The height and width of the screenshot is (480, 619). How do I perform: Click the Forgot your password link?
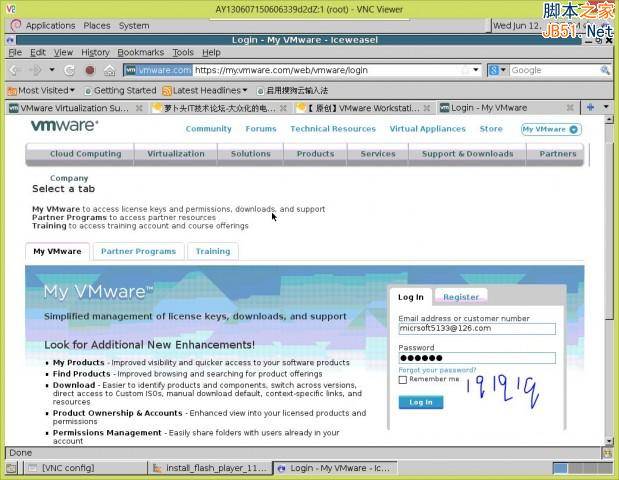click(x=437, y=370)
